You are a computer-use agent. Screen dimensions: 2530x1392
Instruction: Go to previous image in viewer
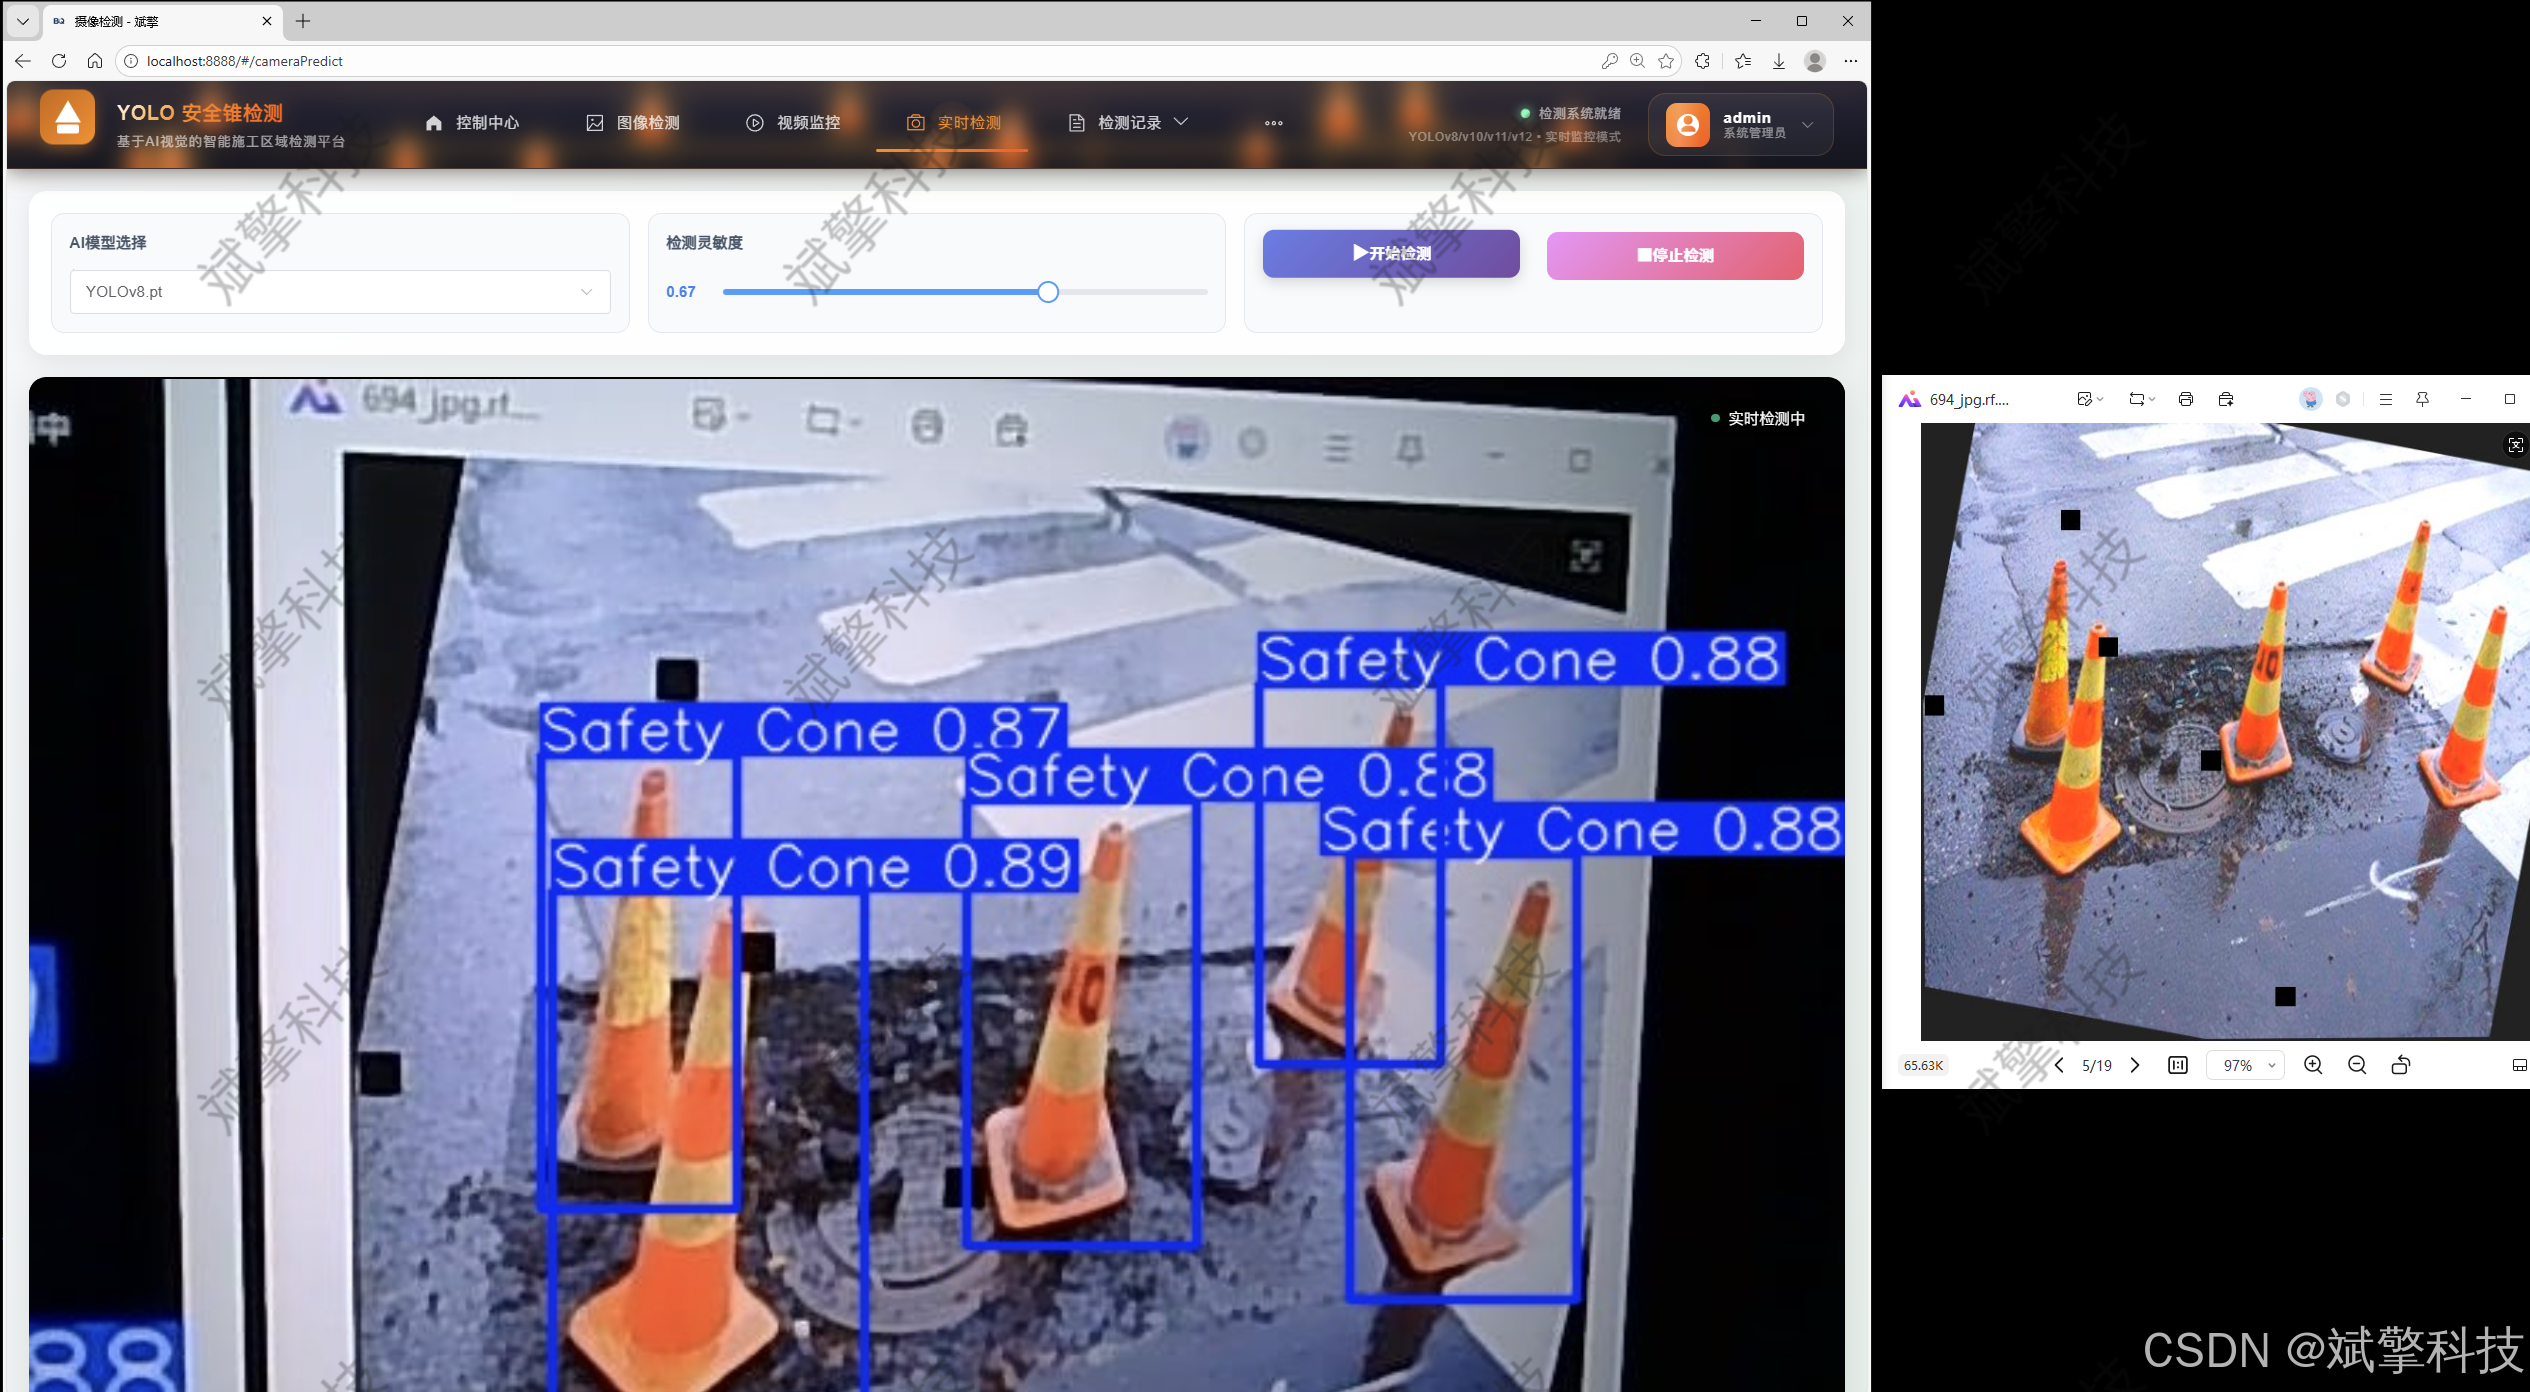click(2059, 1065)
